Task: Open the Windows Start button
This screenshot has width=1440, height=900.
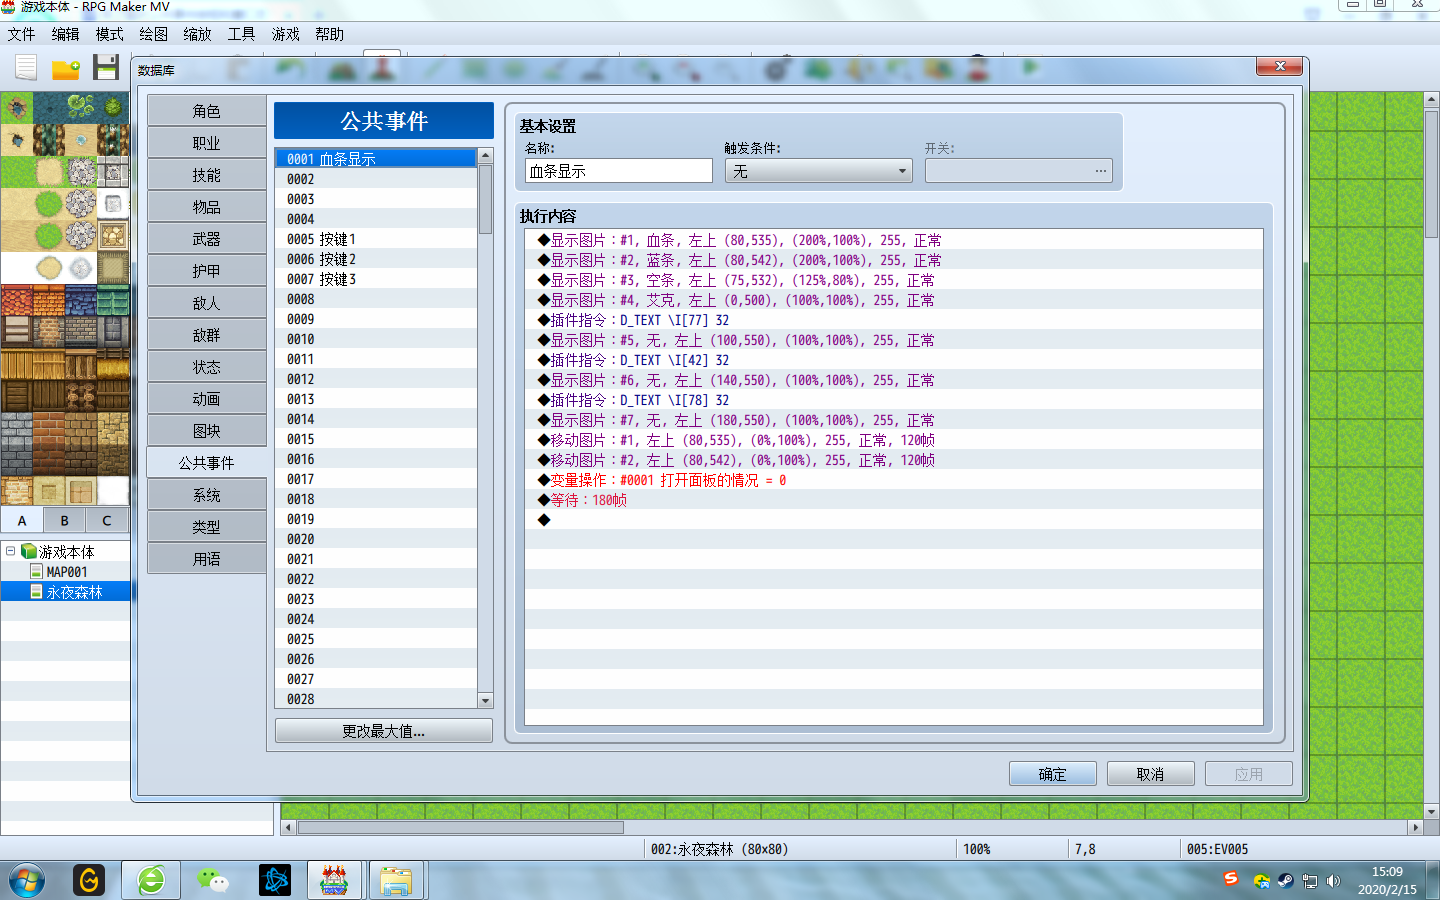Action: click(x=27, y=881)
